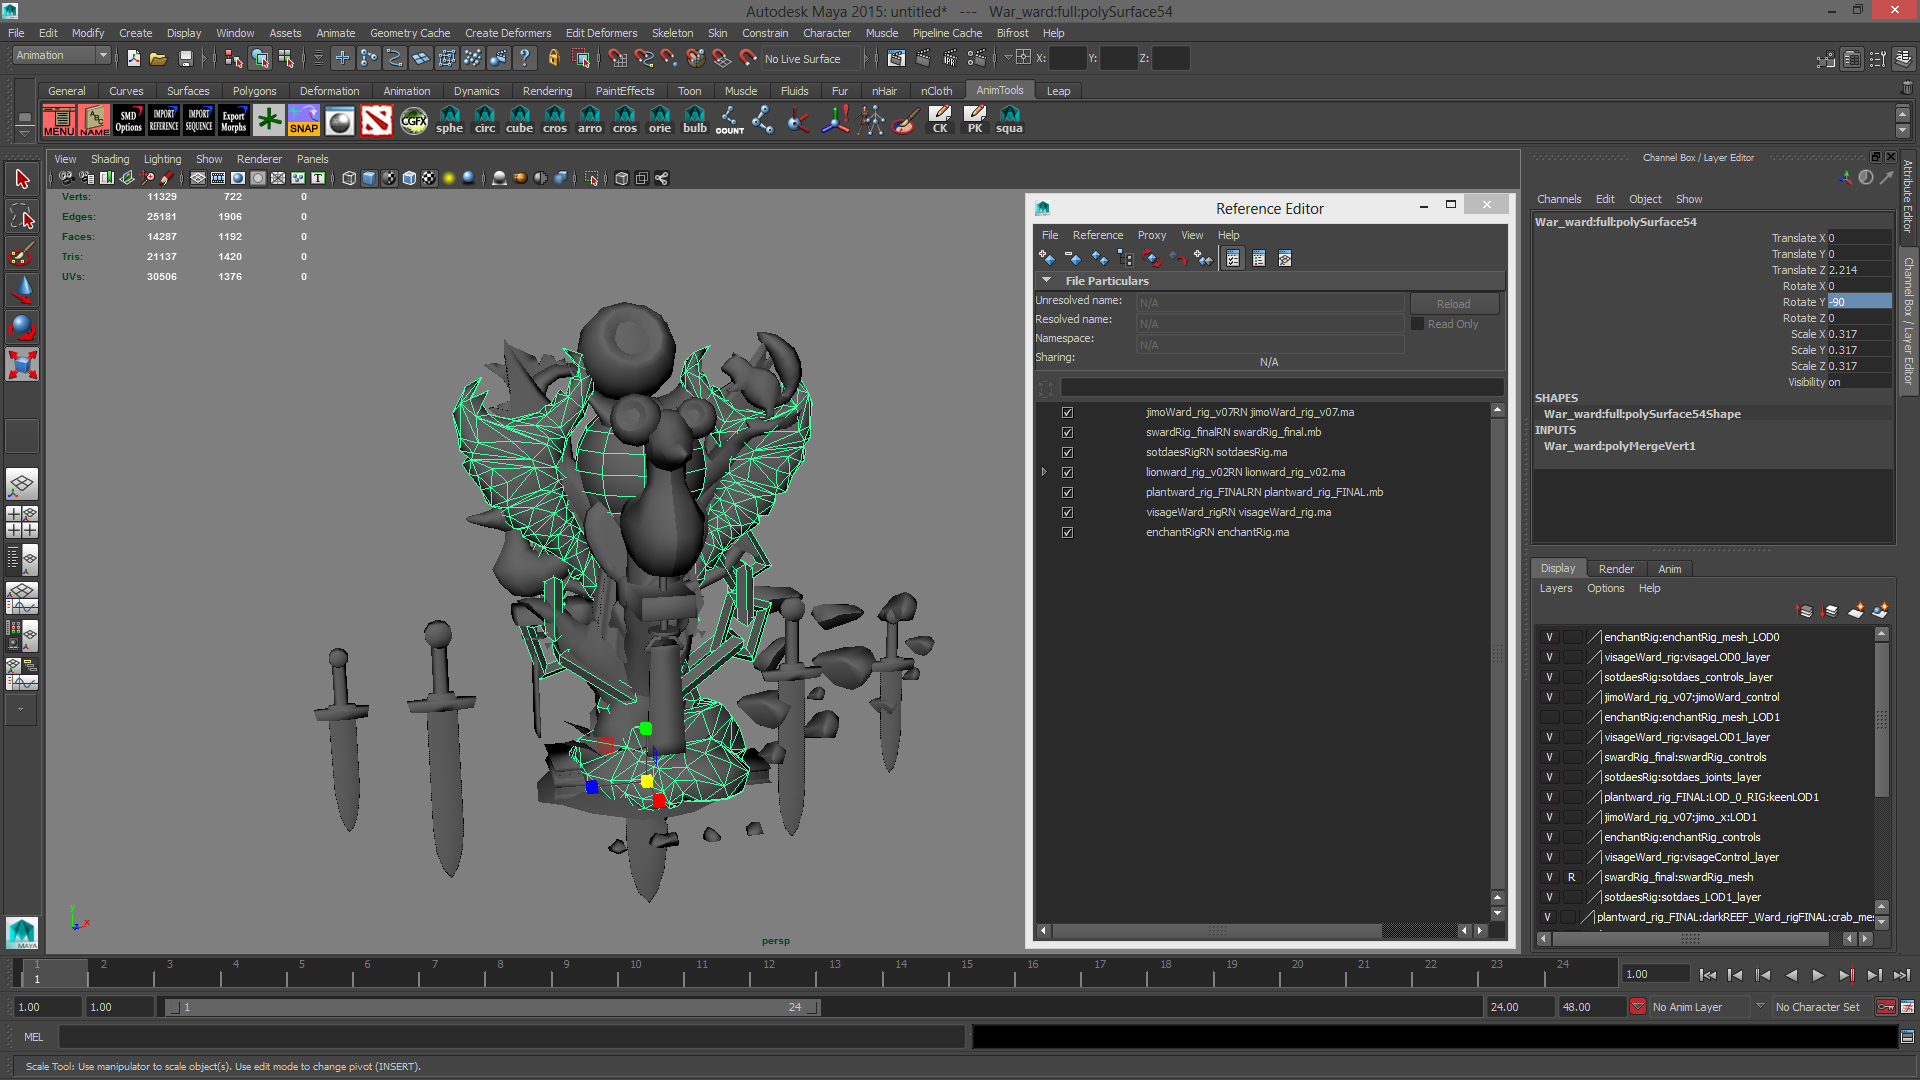Click the Rotate Y value field
Image resolution: width=1920 pixels, height=1080 pixels.
[x=1858, y=302]
